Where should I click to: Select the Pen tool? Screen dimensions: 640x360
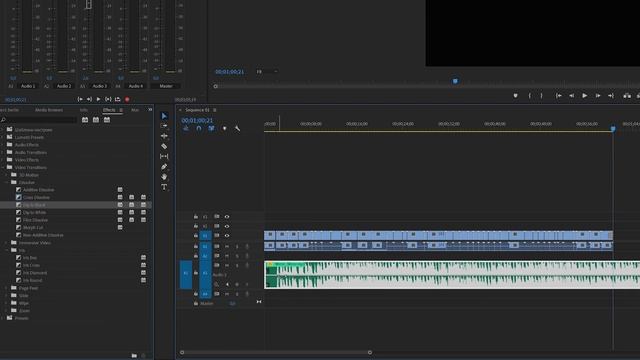point(164,167)
